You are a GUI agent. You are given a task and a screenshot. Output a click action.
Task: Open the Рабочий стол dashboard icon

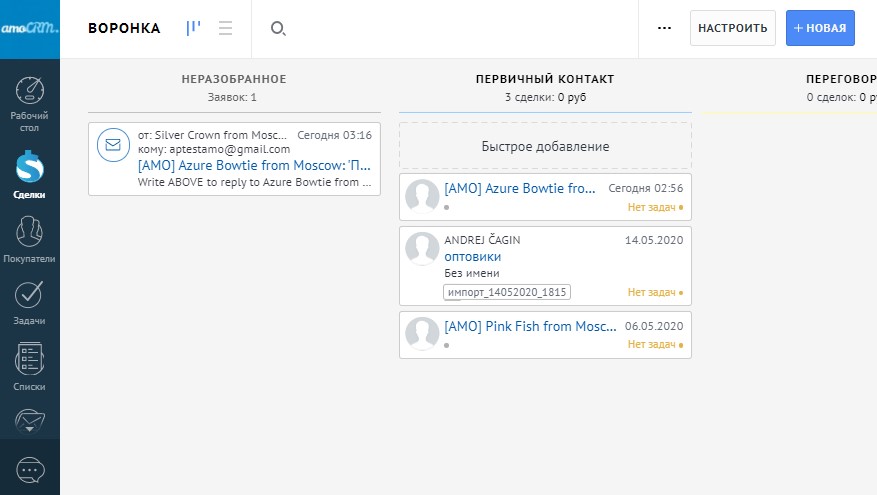29,102
